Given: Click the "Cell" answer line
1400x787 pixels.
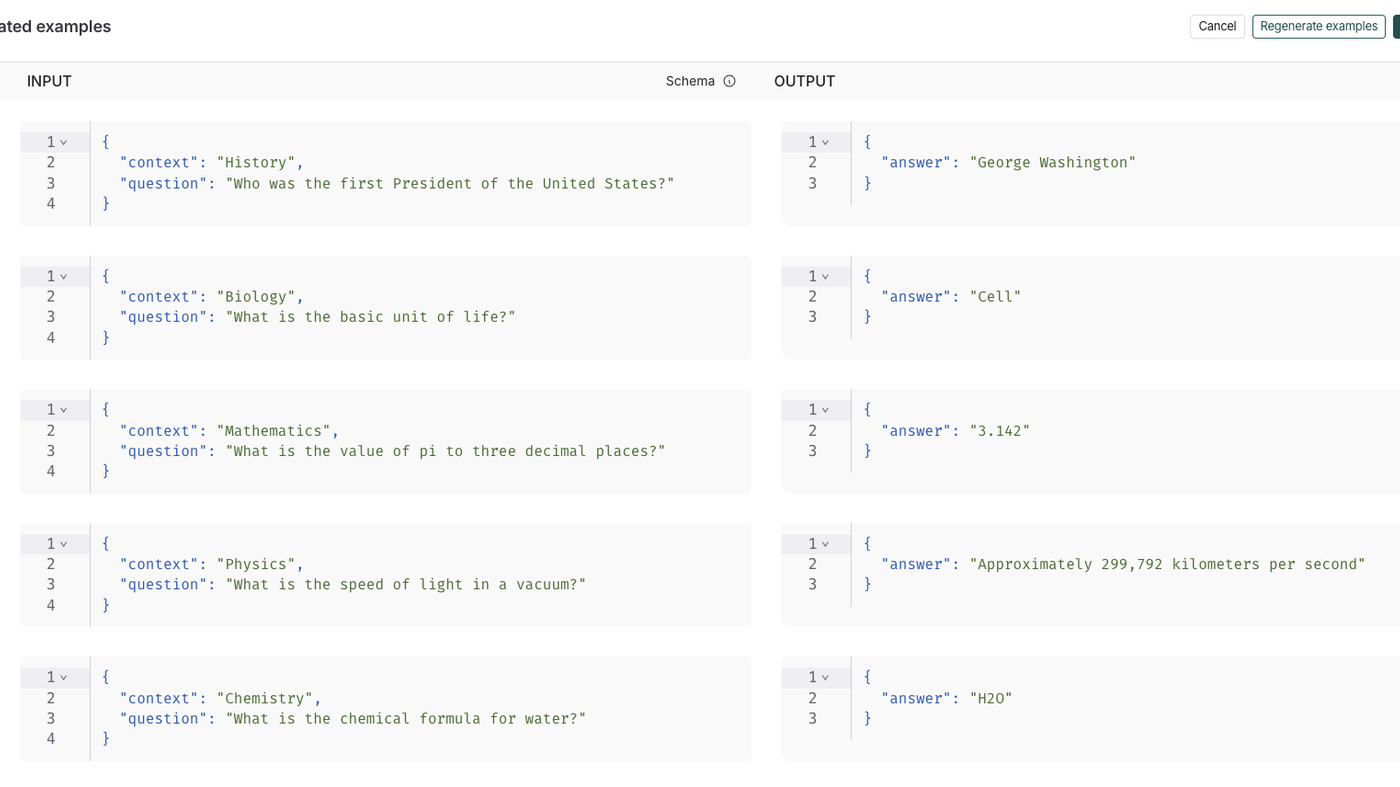Looking at the screenshot, I should pyautogui.click(x=951, y=297).
